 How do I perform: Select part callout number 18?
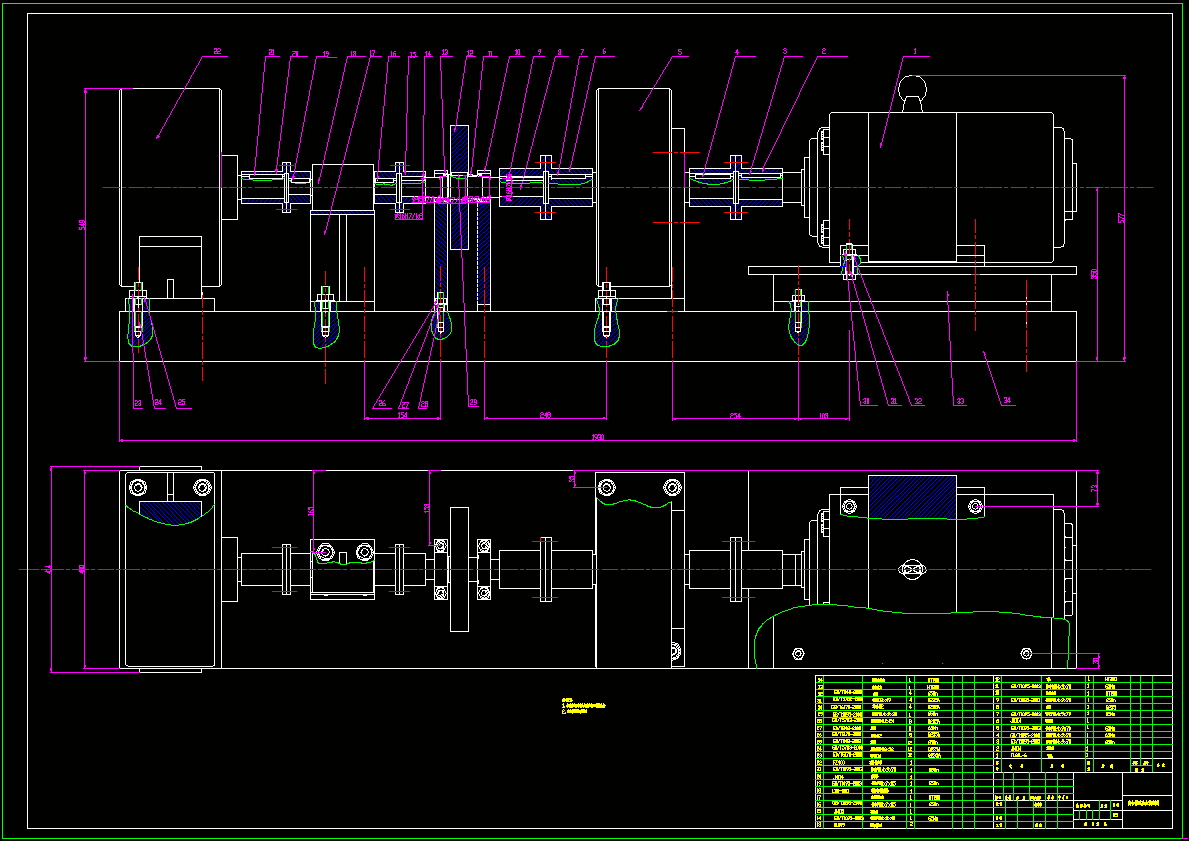[353, 54]
